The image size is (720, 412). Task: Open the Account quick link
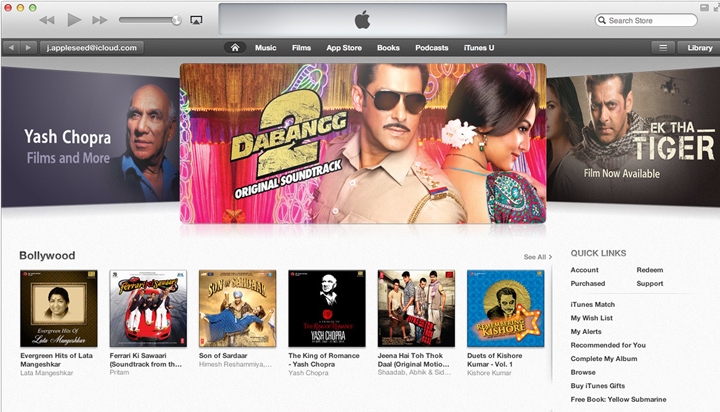click(x=584, y=270)
